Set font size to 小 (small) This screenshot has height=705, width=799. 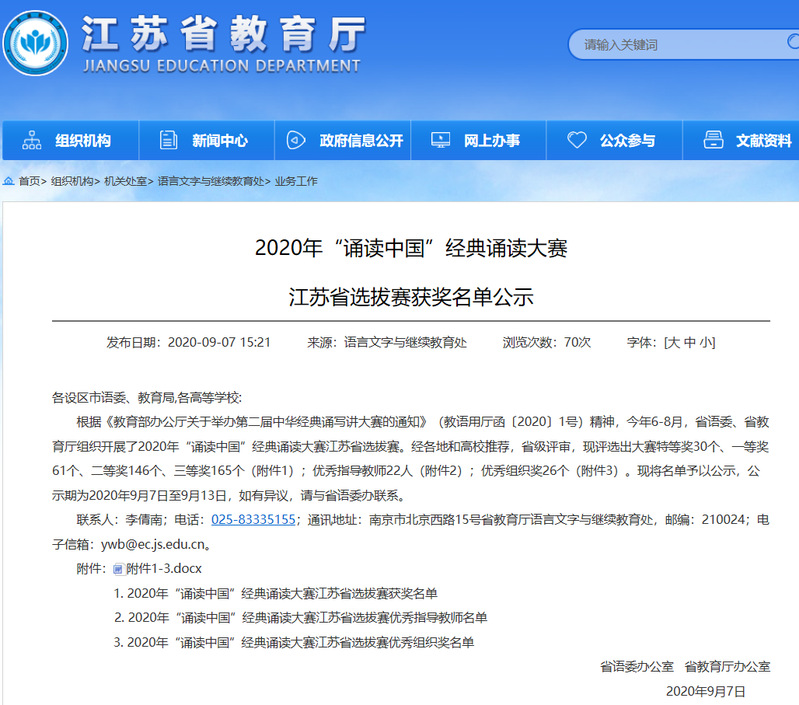[x=706, y=342]
